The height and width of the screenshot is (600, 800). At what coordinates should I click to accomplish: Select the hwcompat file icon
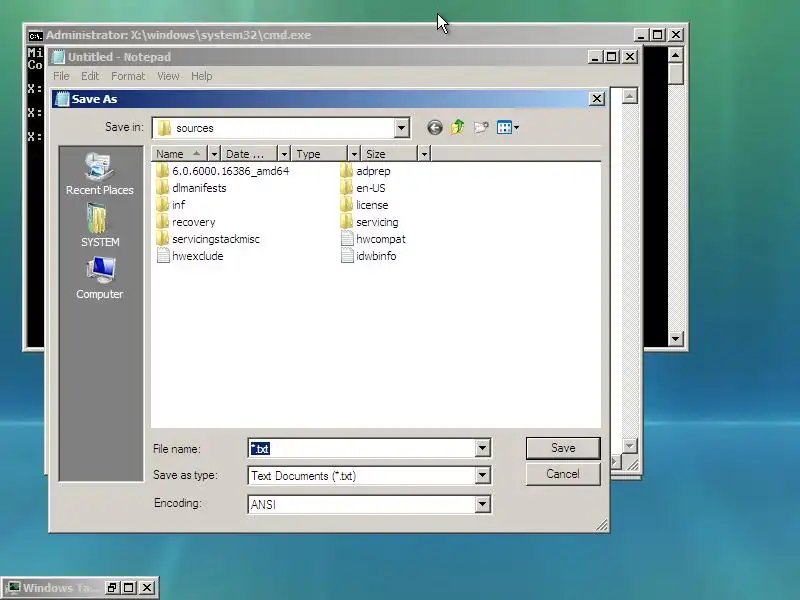[x=347, y=239]
